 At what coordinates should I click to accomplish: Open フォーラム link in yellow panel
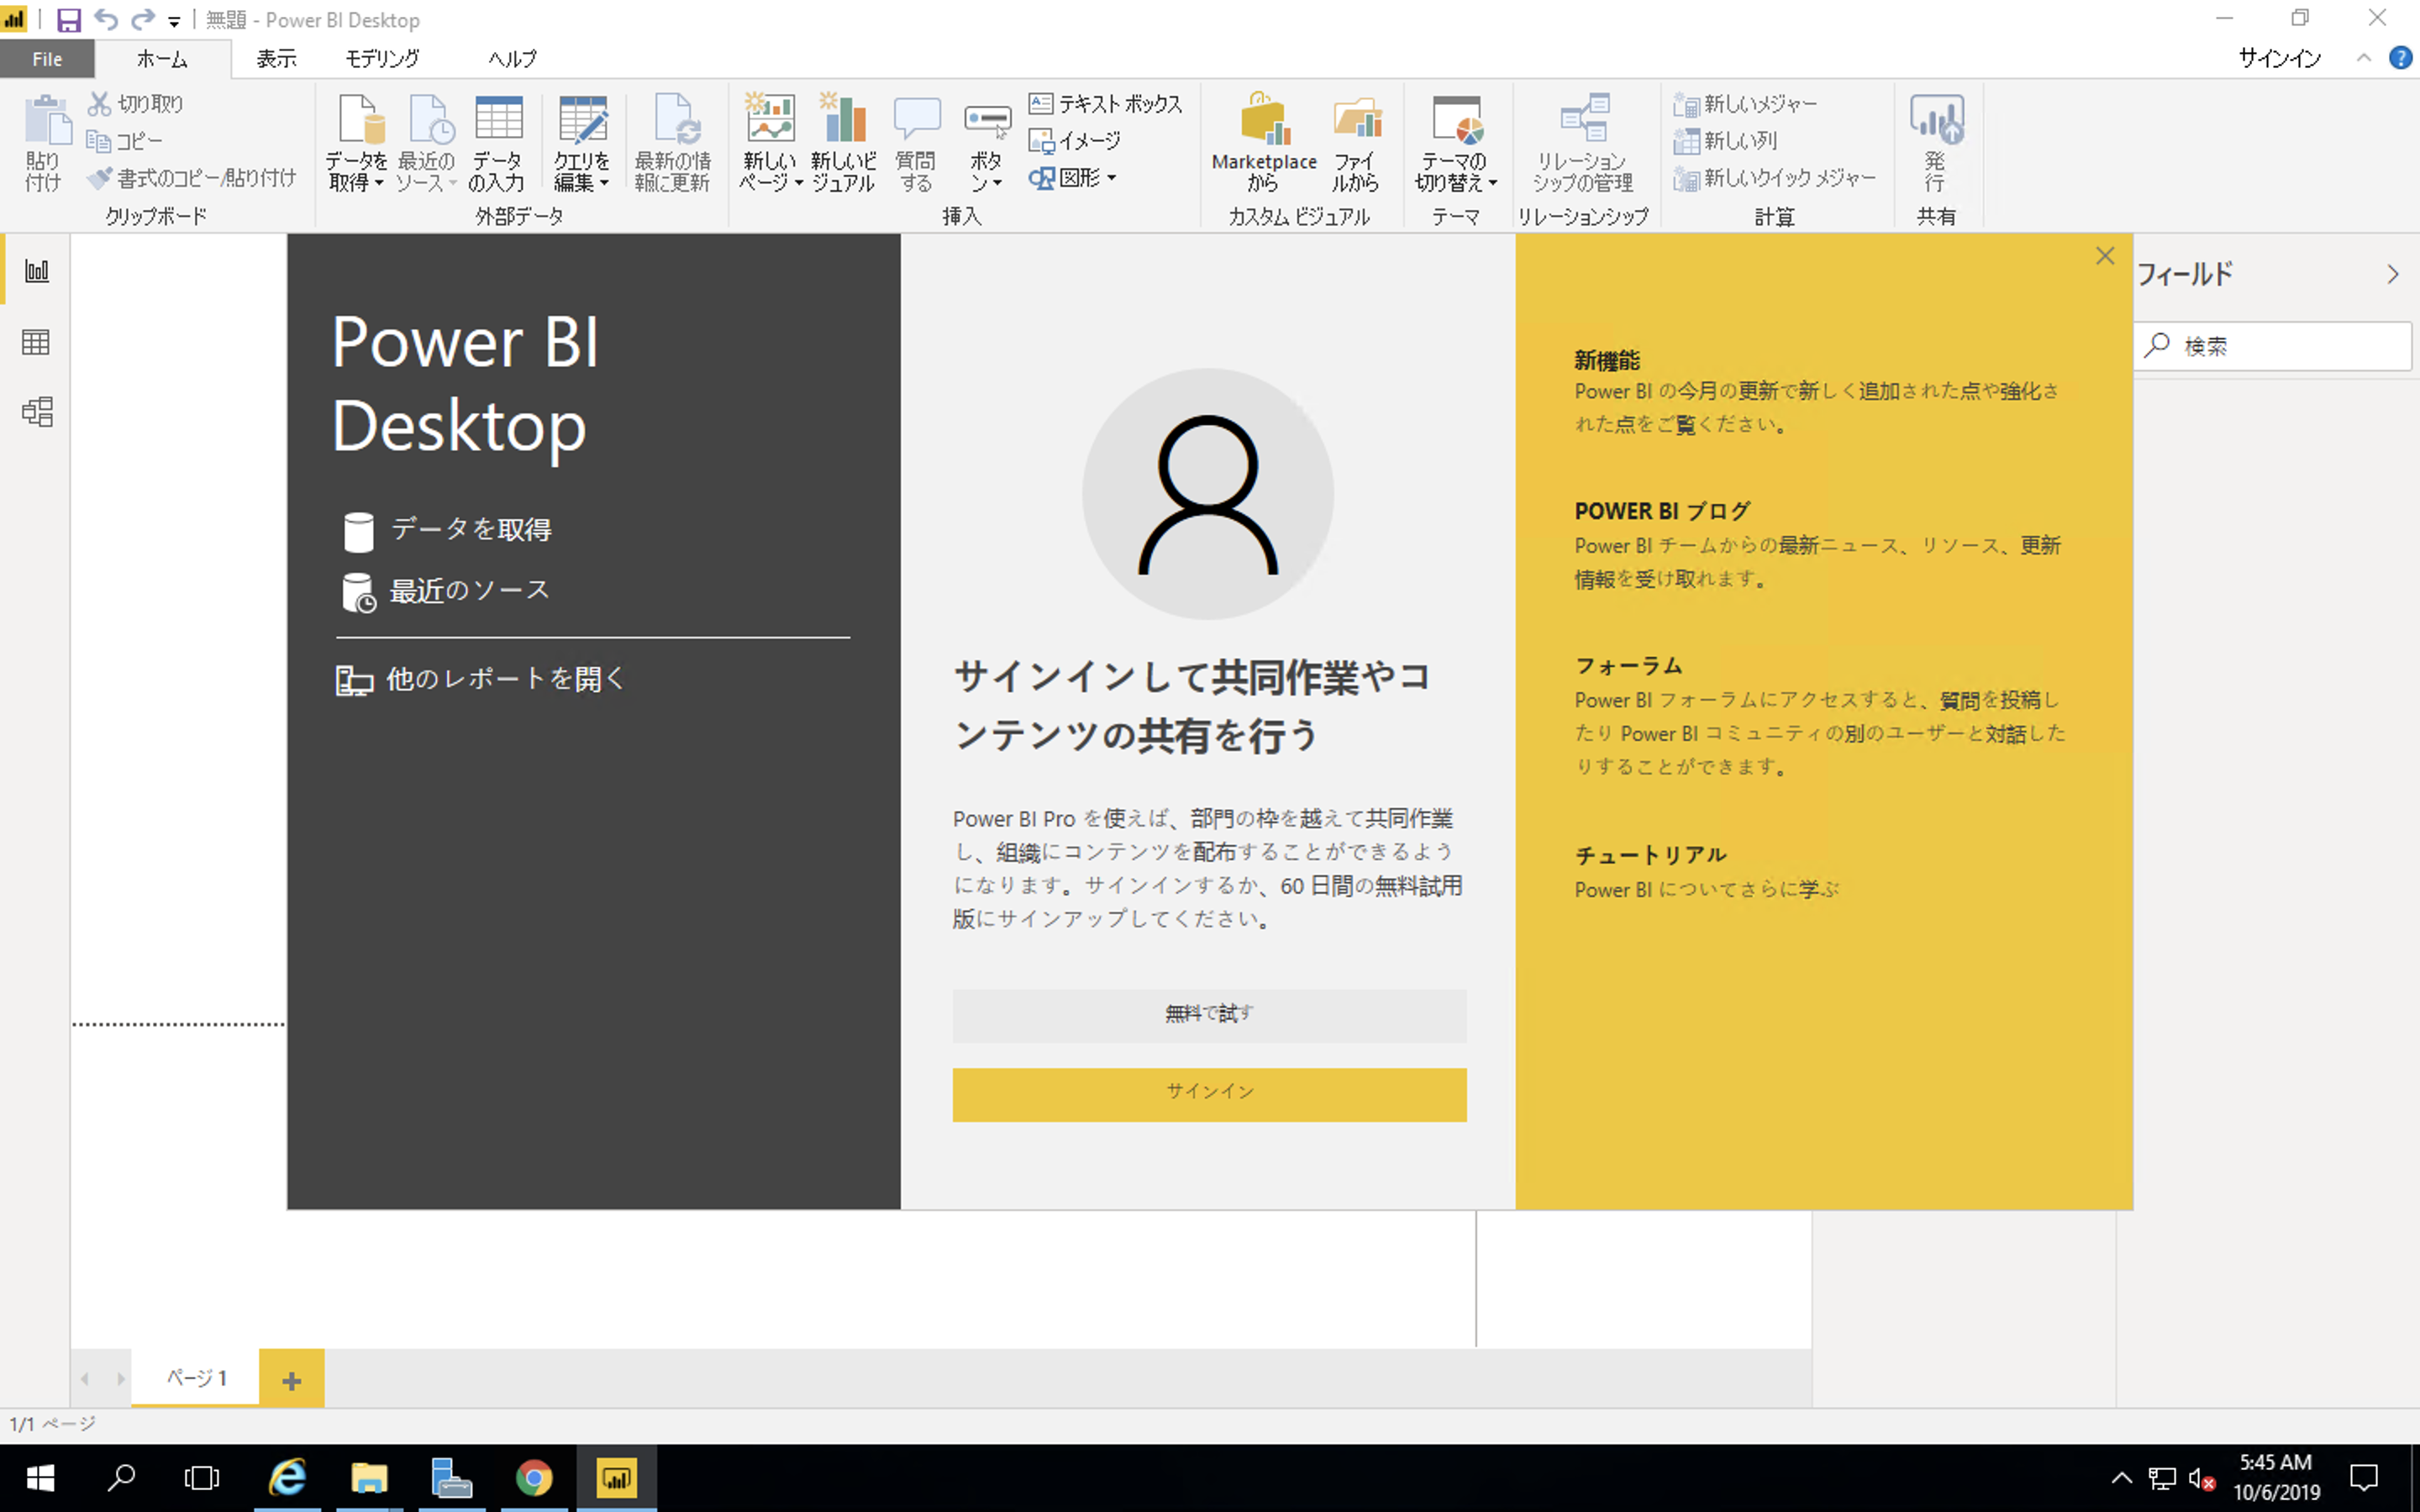point(1628,666)
